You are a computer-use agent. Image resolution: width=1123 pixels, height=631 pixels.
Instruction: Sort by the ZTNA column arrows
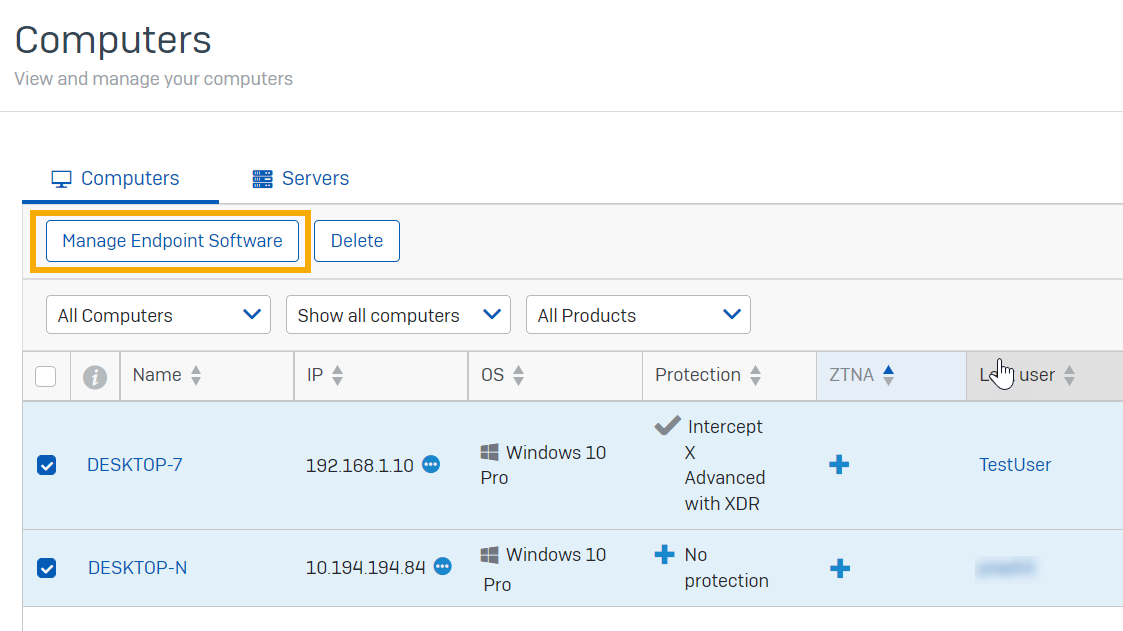pos(888,376)
